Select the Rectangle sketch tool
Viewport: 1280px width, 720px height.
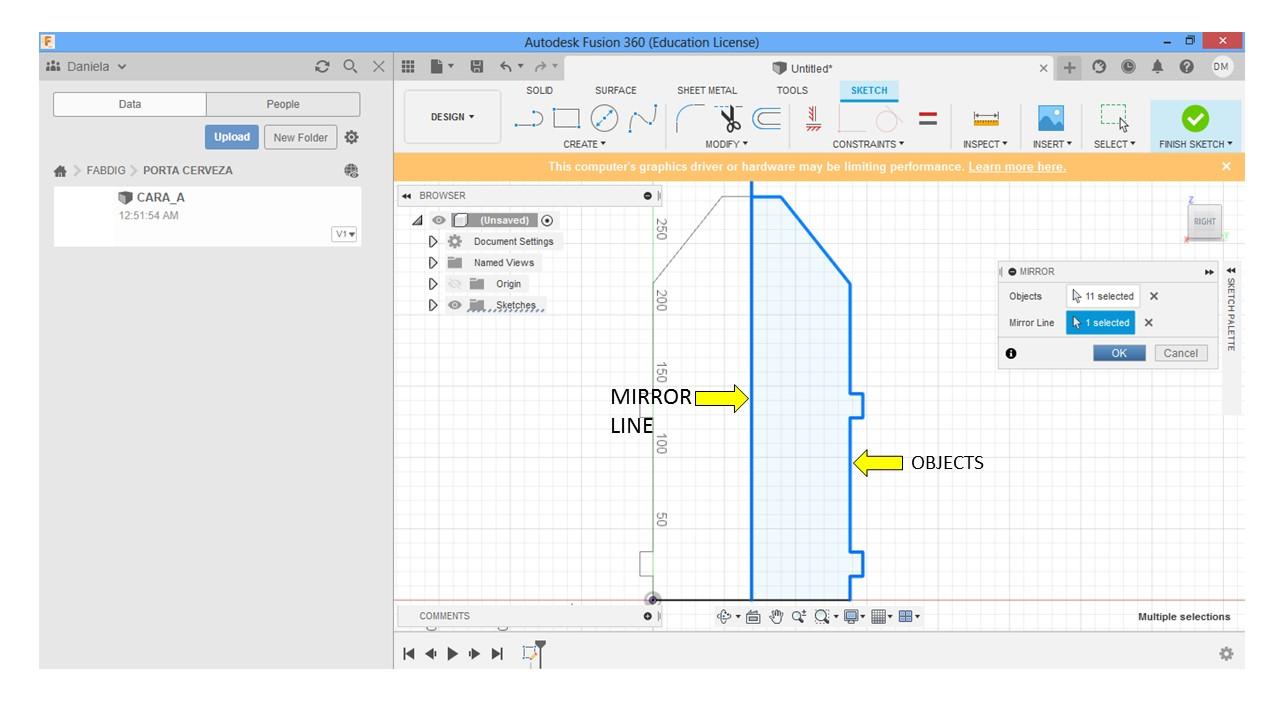coord(567,119)
